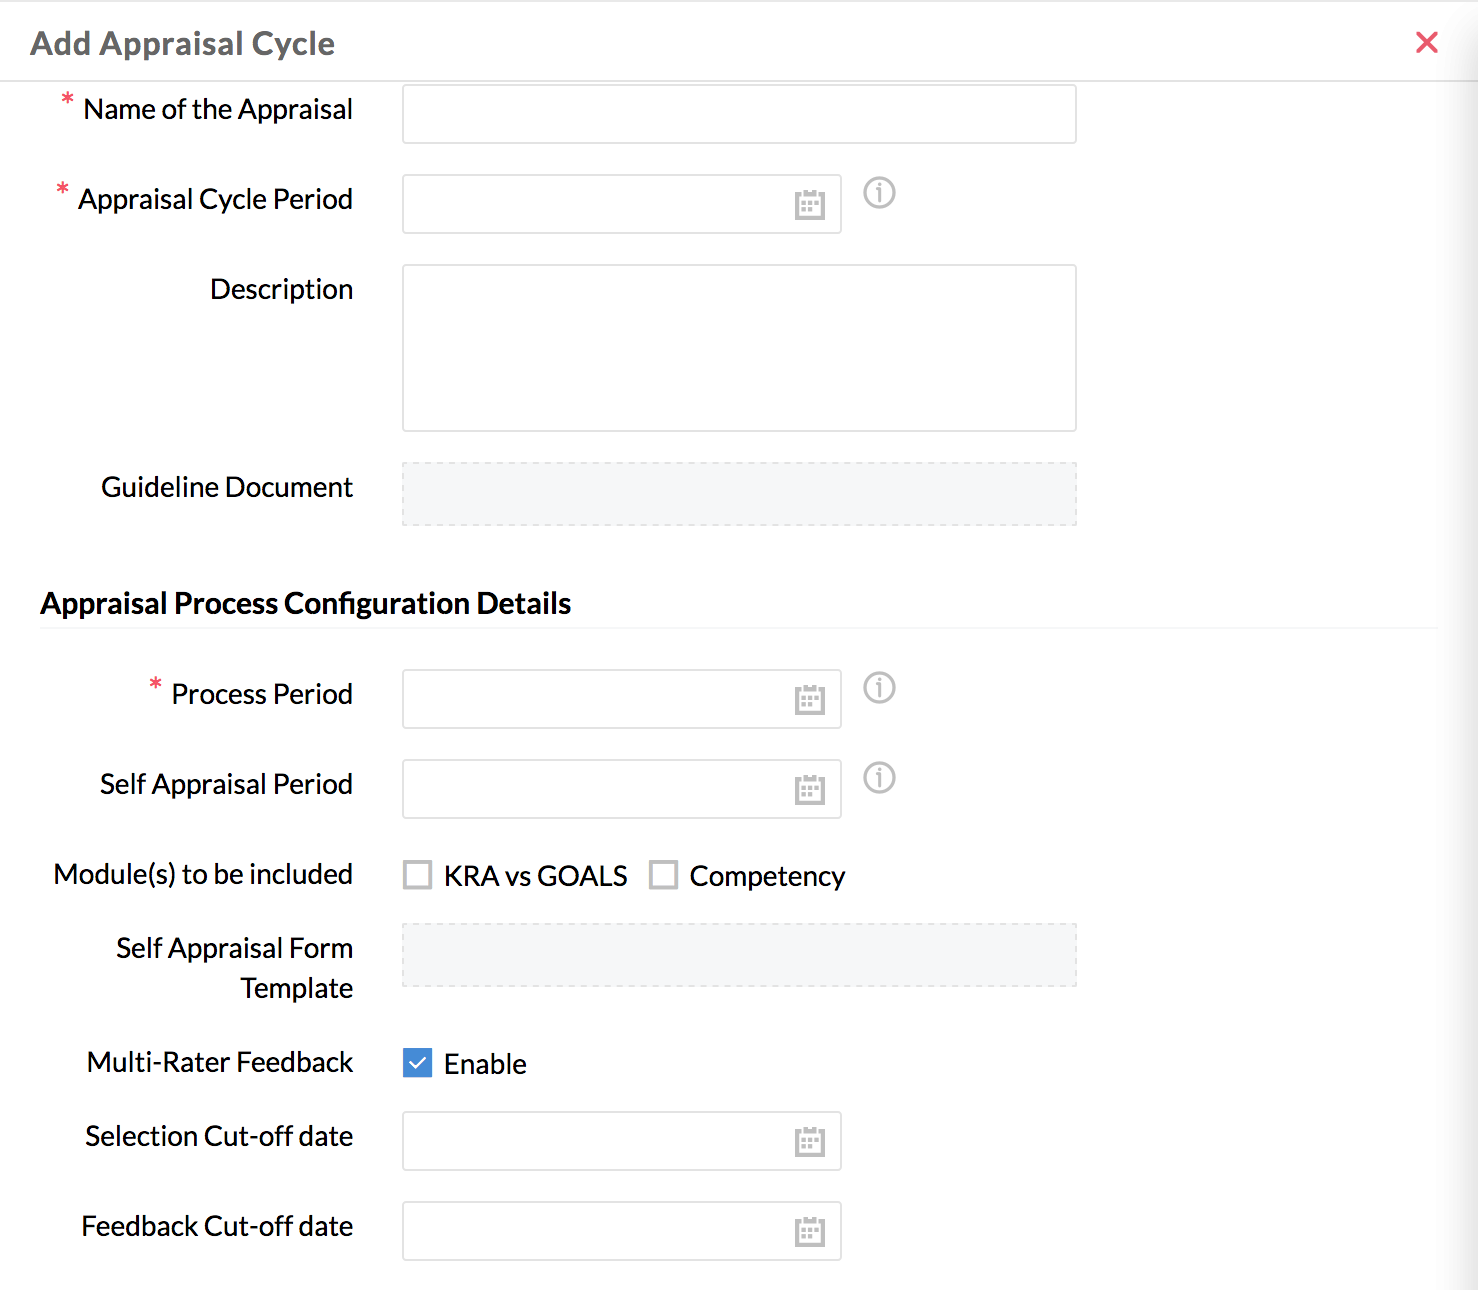Screen dimensions: 1478x1290
Task: Click the Name of the Appraisal field
Action: pos(739,114)
